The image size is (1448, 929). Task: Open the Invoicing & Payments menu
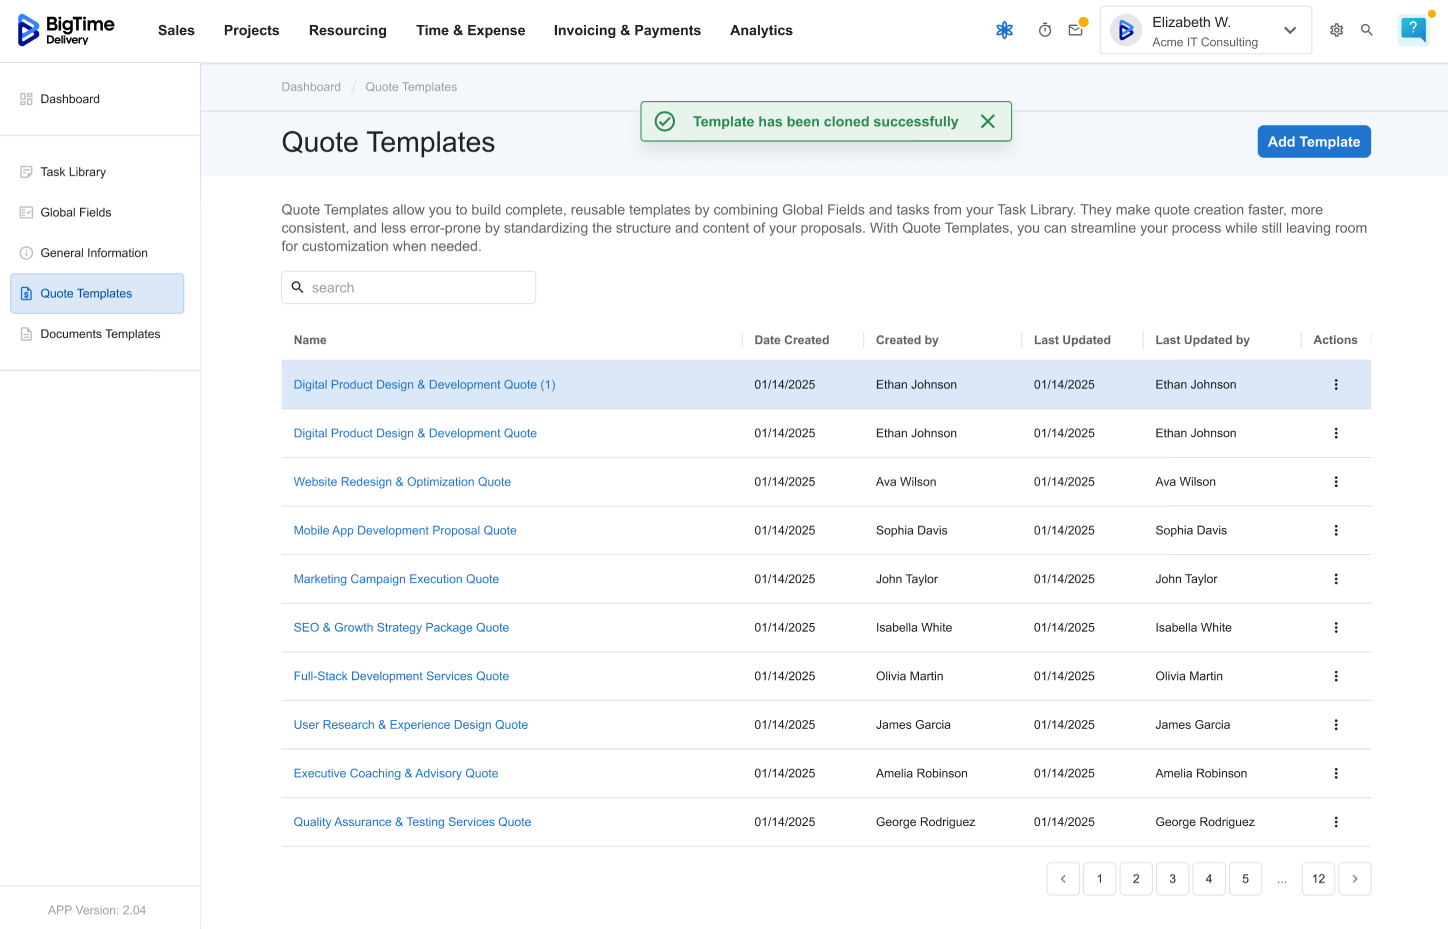[x=627, y=30]
